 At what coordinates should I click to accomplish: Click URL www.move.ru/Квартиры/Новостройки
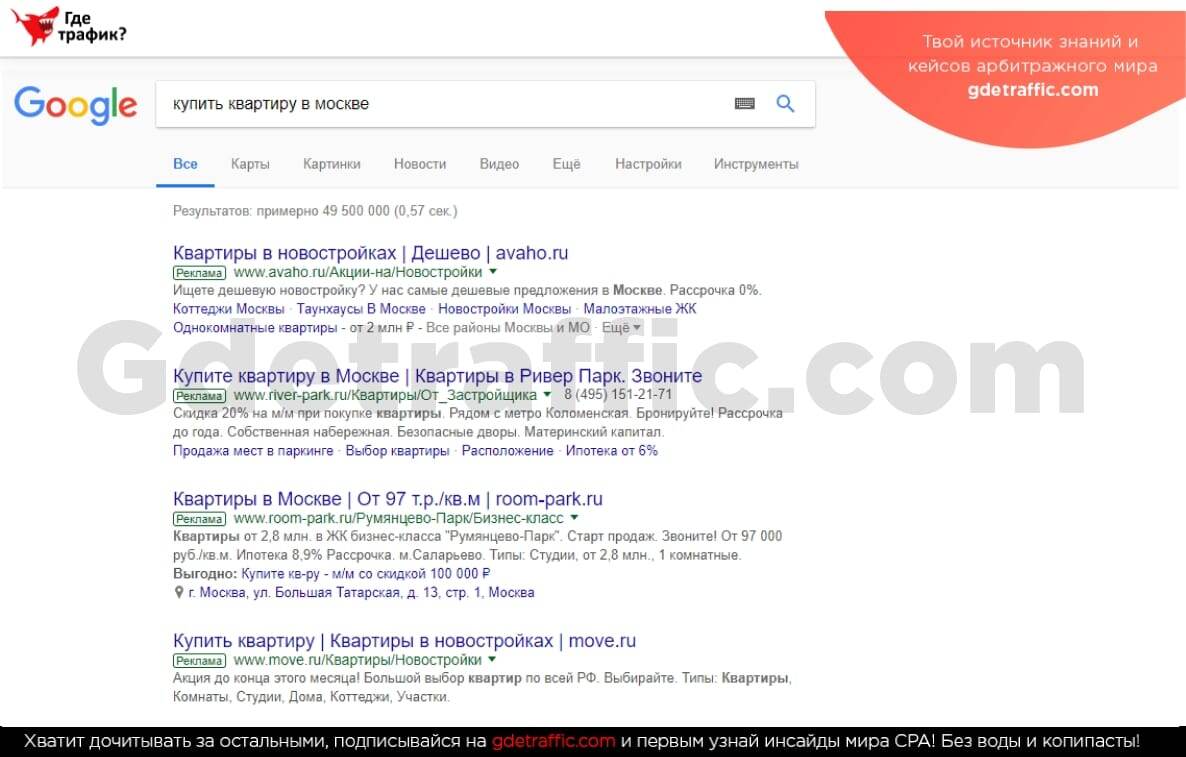(x=358, y=659)
